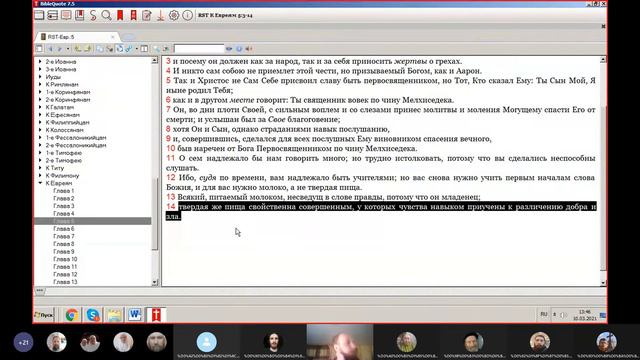Click the icon right of copy pages
This screenshot has width=640, height=360.
(110, 49)
